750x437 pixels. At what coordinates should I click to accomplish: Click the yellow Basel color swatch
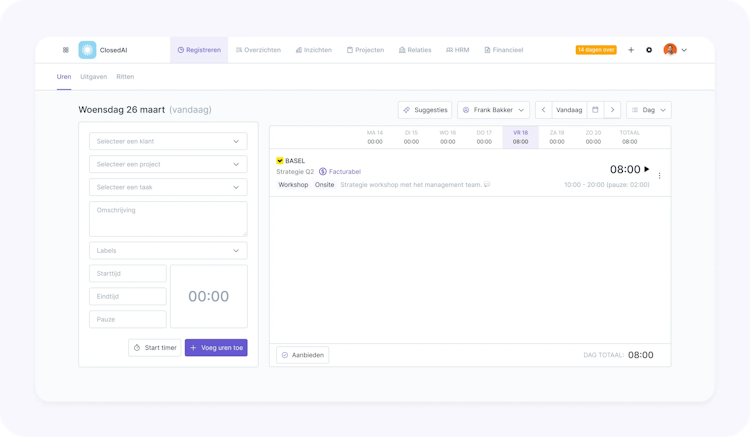[x=280, y=161]
